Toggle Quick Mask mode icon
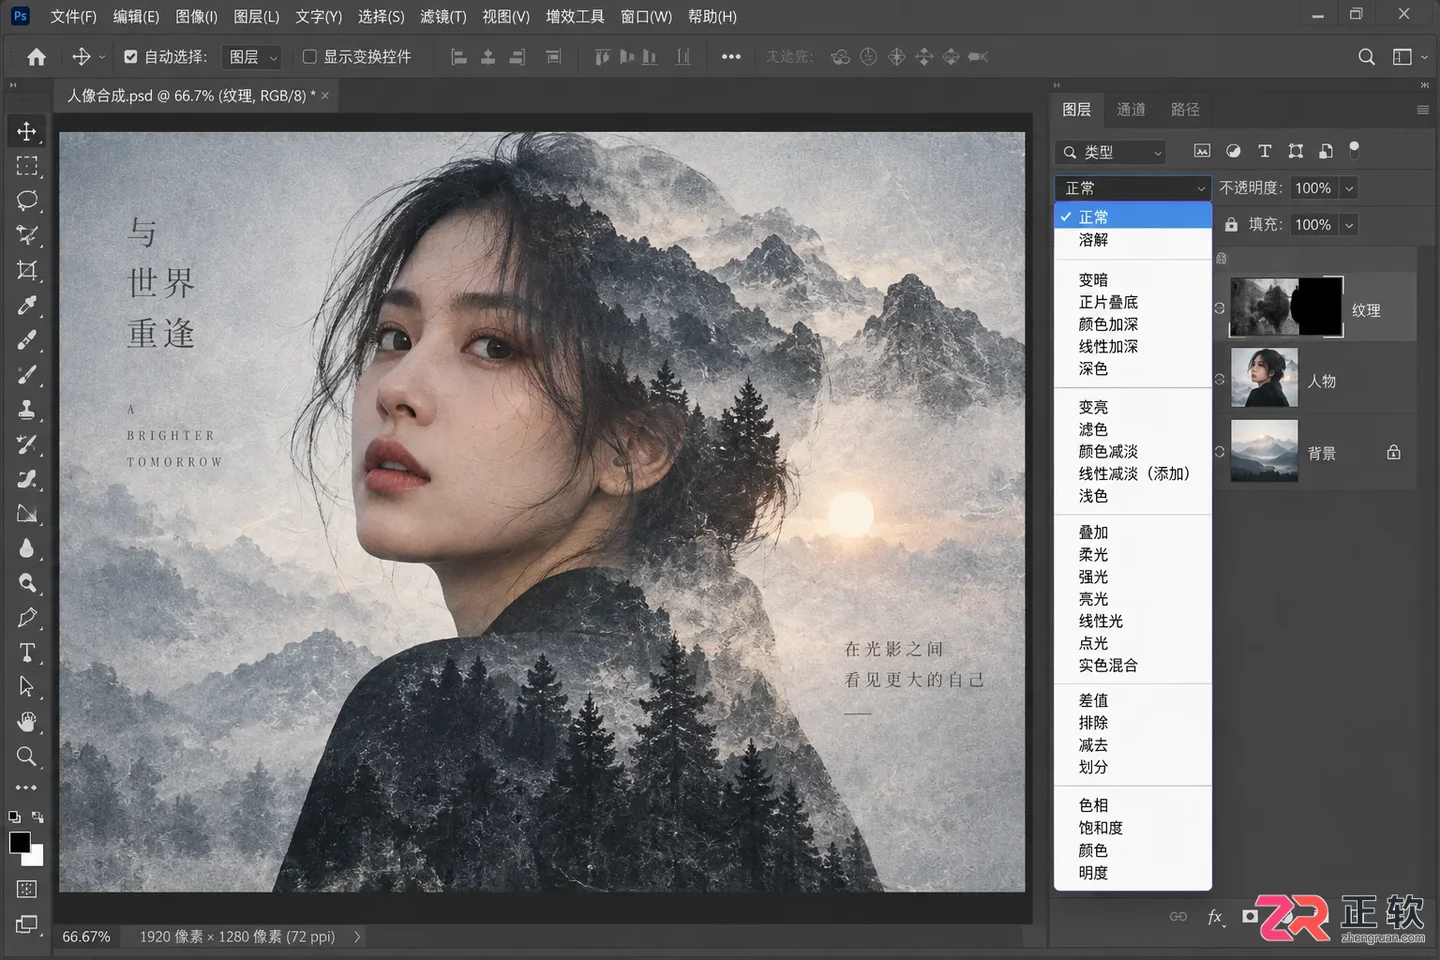The image size is (1440, 960). (x=27, y=889)
